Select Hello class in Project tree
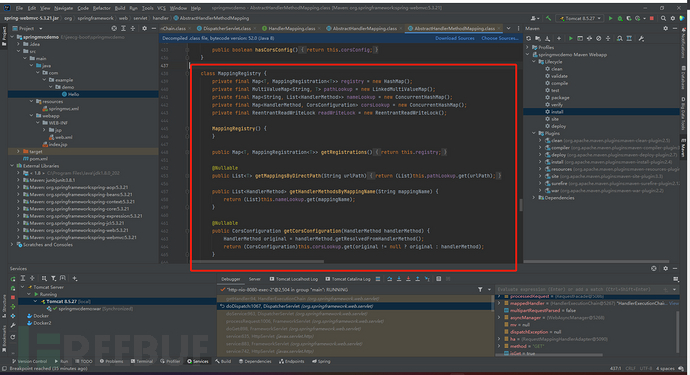 click(73, 94)
